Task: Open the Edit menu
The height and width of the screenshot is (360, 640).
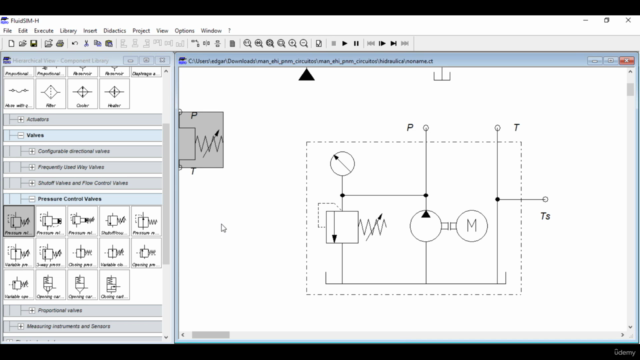Action: pyautogui.click(x=23, y=31)
